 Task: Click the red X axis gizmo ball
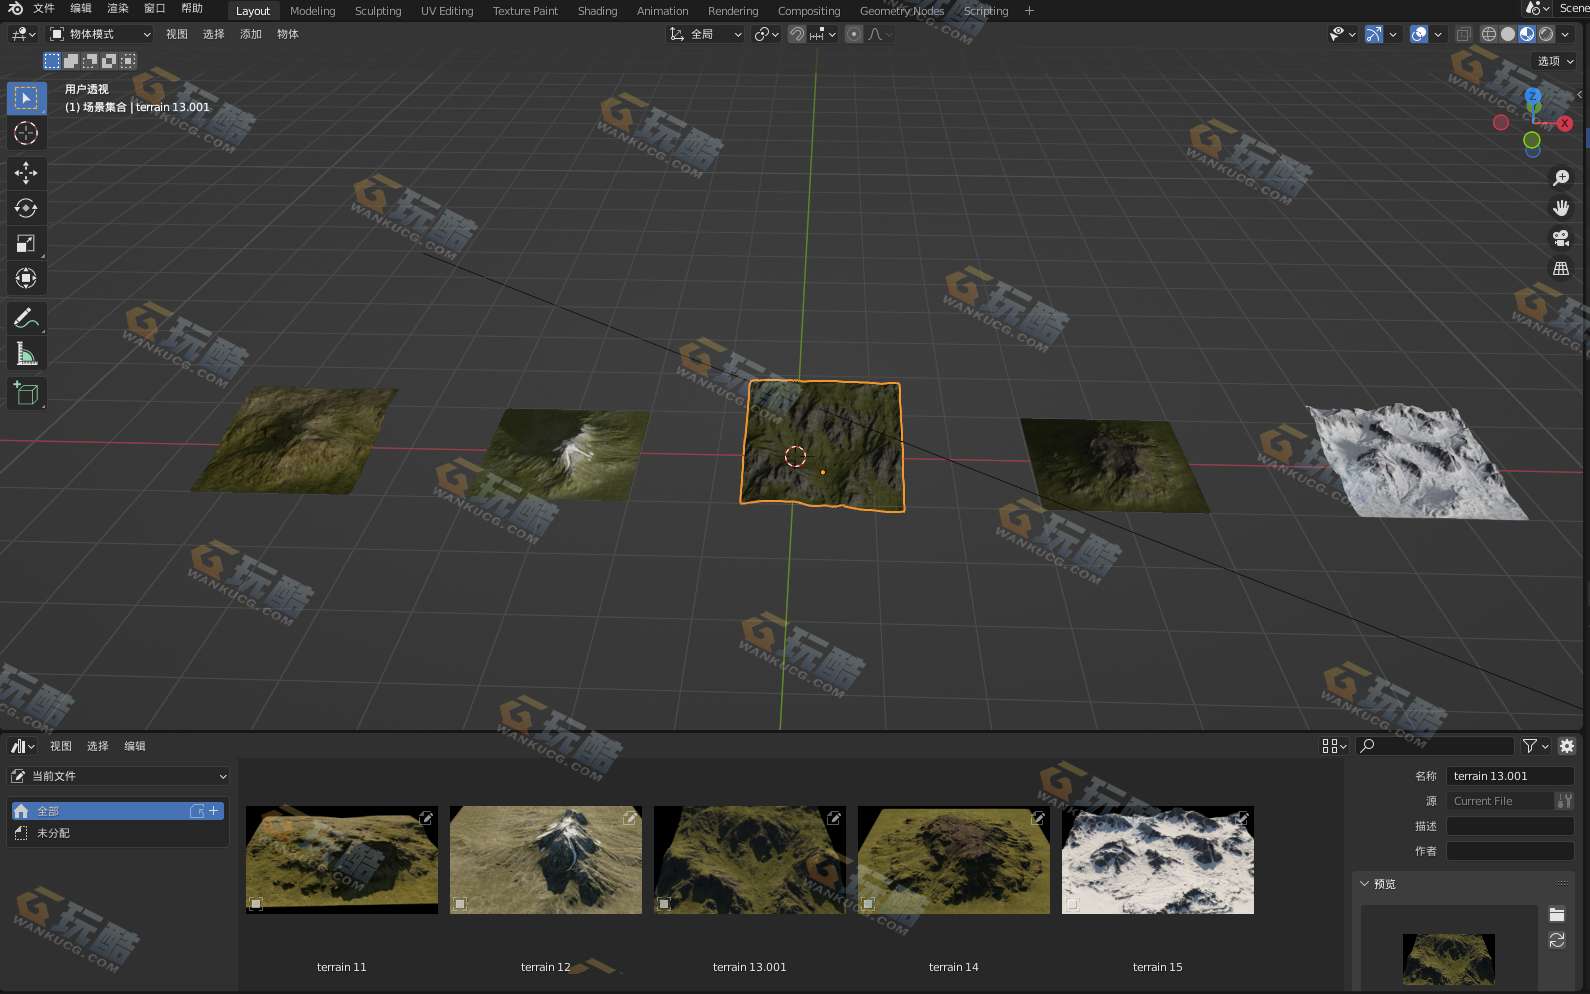[x=1565, y=123]
